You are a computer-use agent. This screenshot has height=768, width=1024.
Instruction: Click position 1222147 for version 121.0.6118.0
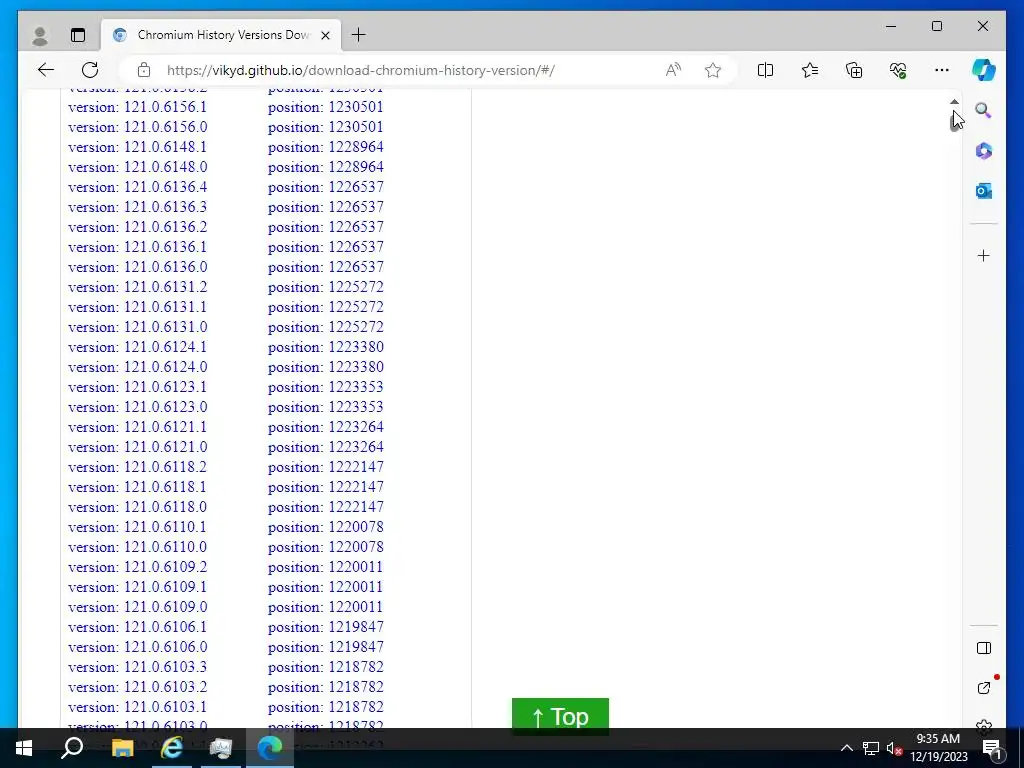click(x=325, y=507)
